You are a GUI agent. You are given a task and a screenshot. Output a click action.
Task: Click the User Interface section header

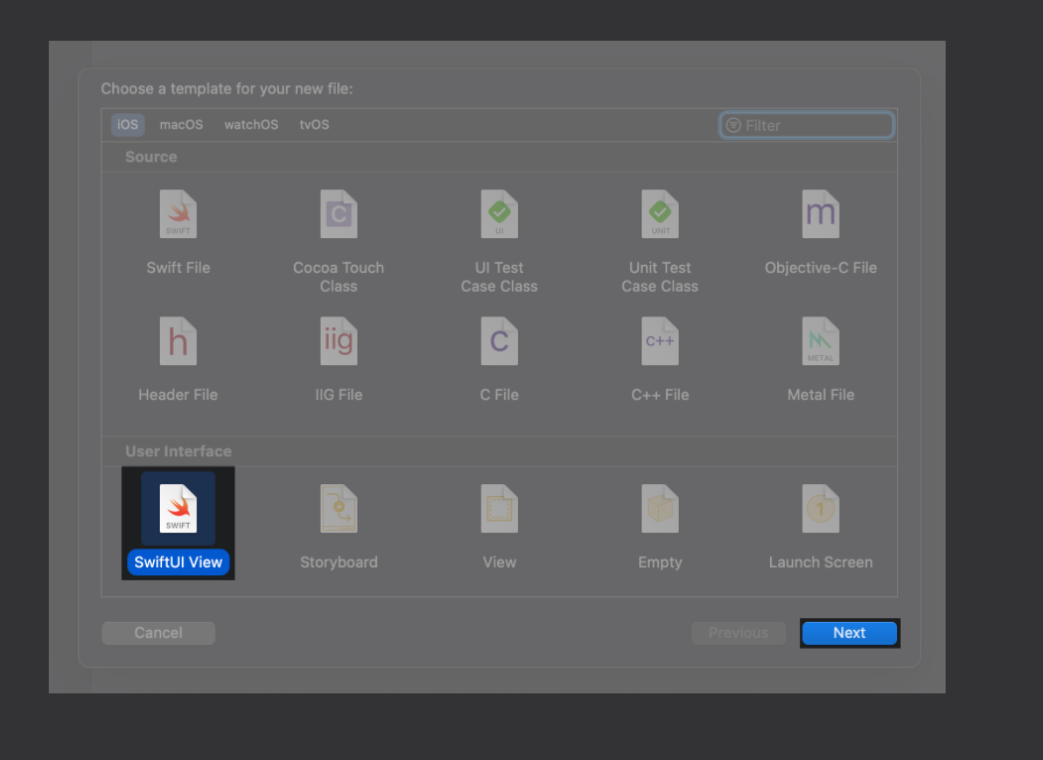(178, 451)
